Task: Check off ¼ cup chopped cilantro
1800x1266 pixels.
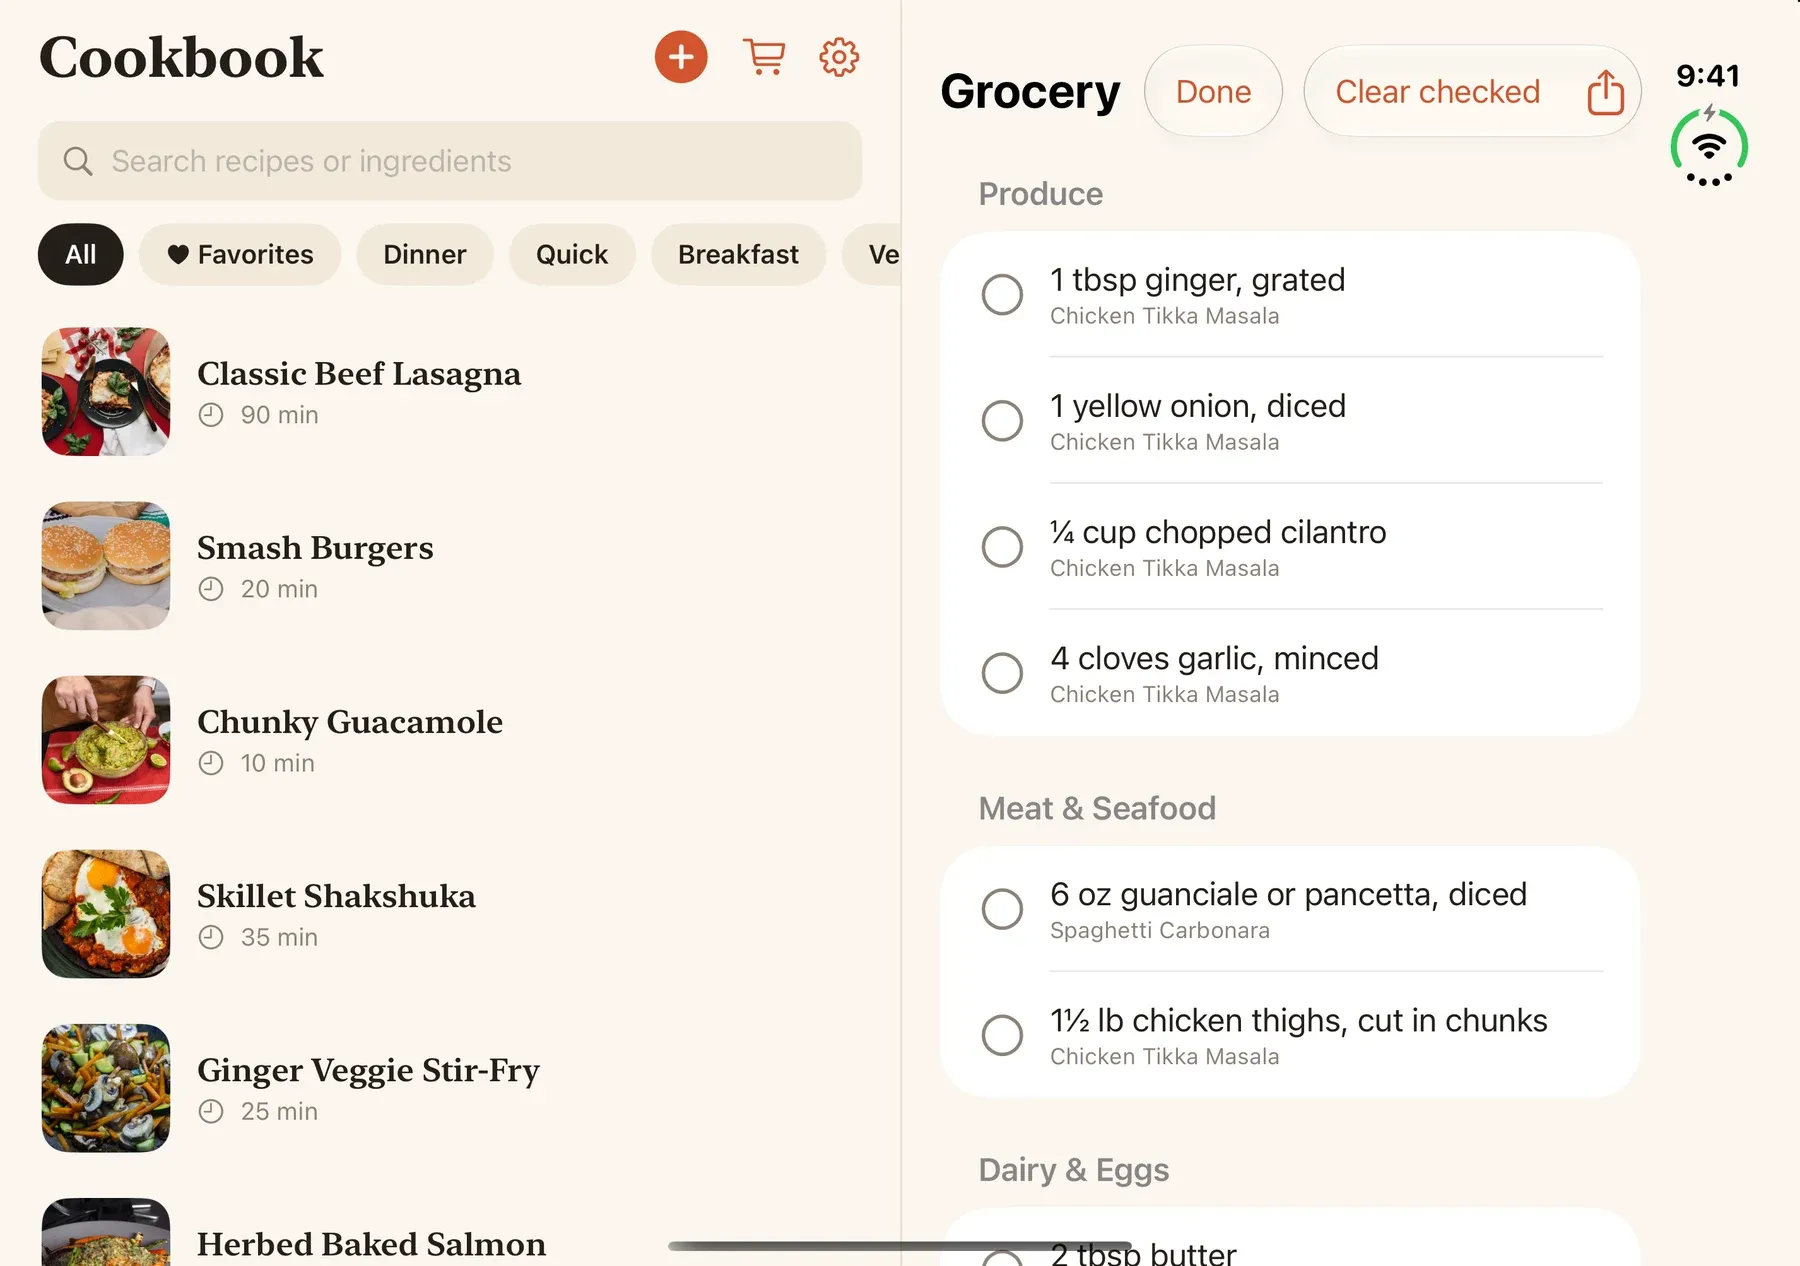Action: click(1002, 546)
